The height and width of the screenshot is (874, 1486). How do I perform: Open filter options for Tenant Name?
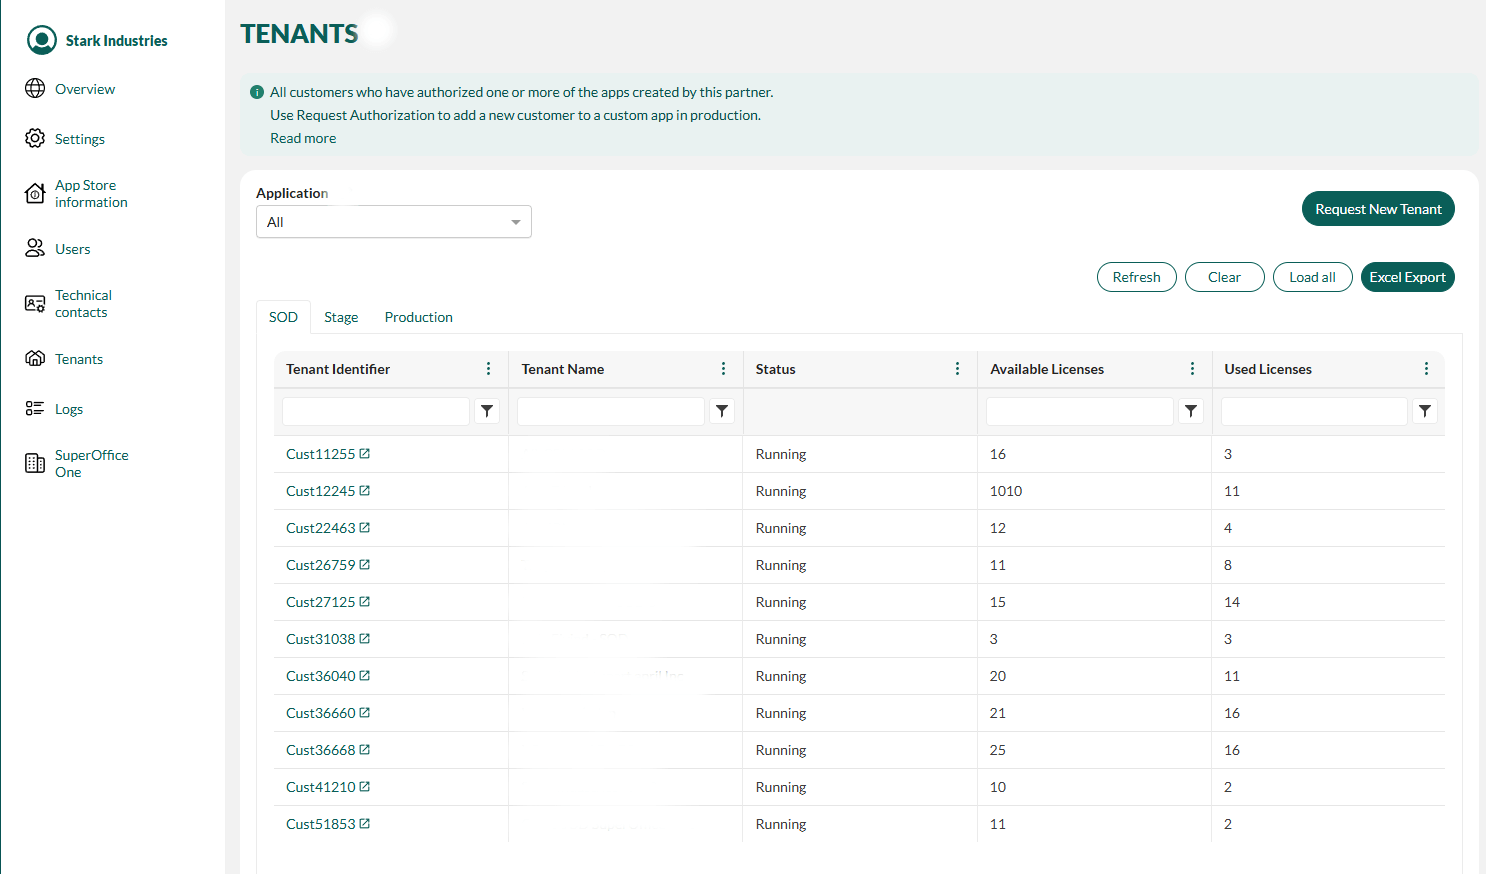coord(722,411)
